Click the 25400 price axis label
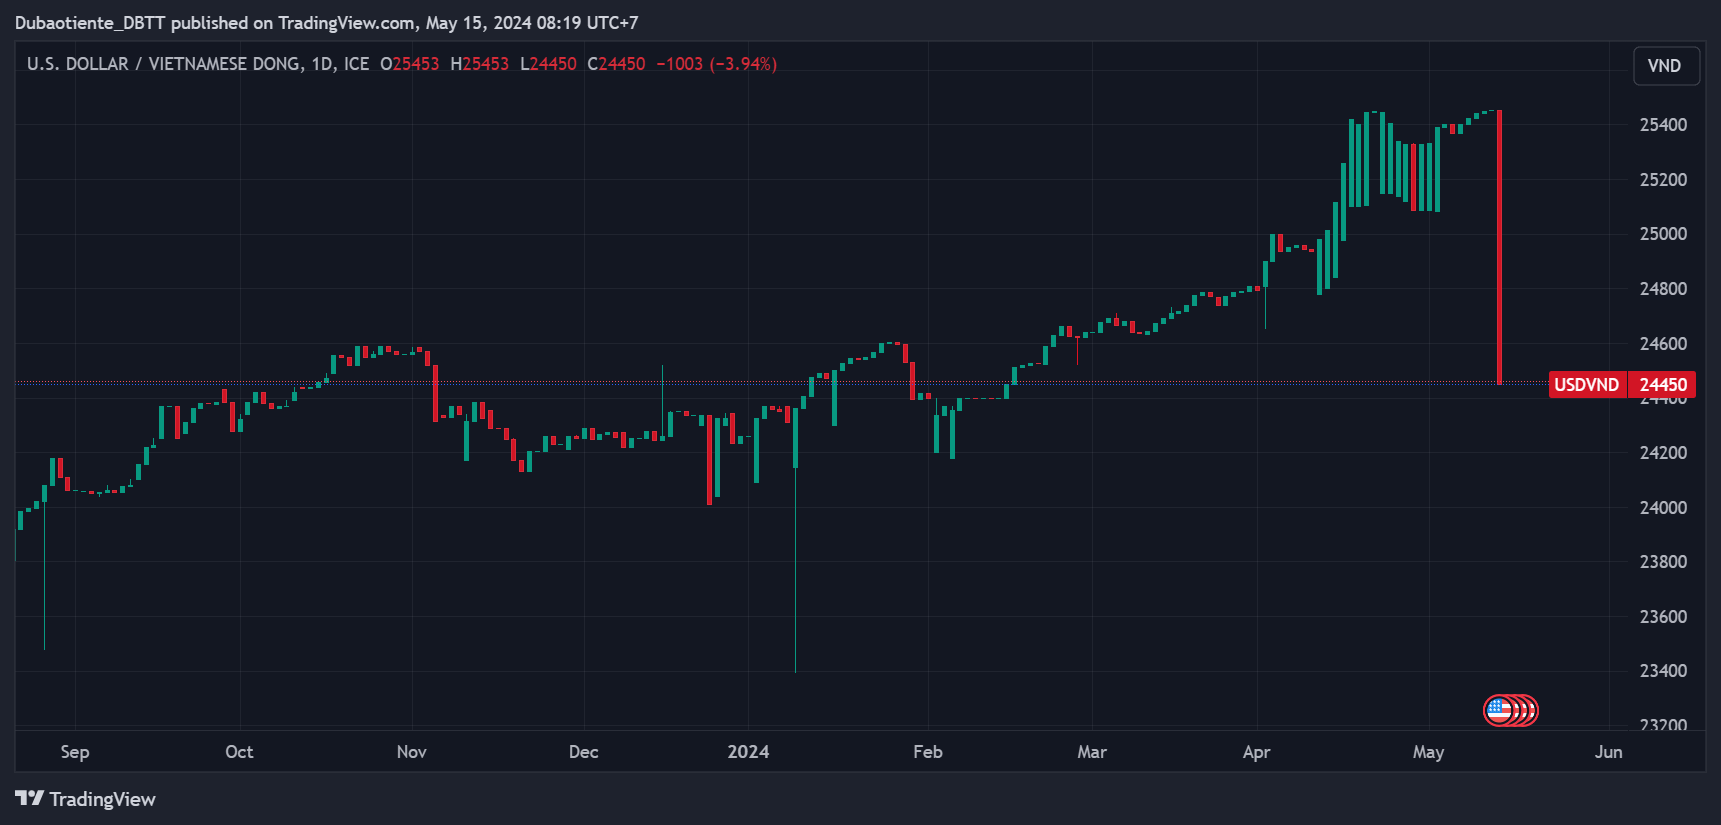Screen dimensions: 1721x825 click(x=1663, y=125)
